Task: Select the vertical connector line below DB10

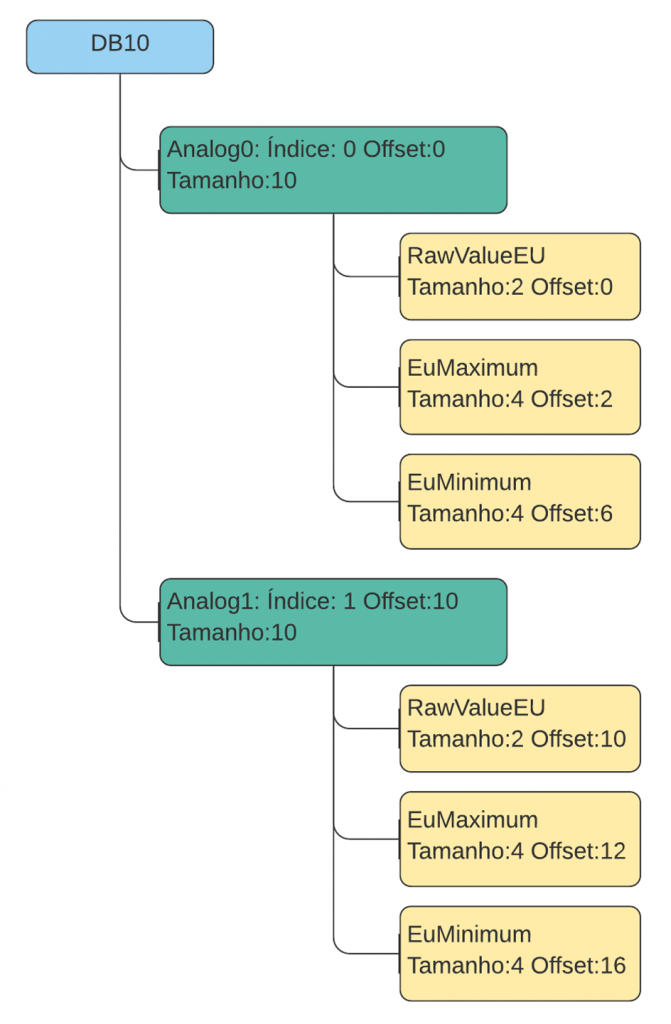Action: tap(120, 350)
